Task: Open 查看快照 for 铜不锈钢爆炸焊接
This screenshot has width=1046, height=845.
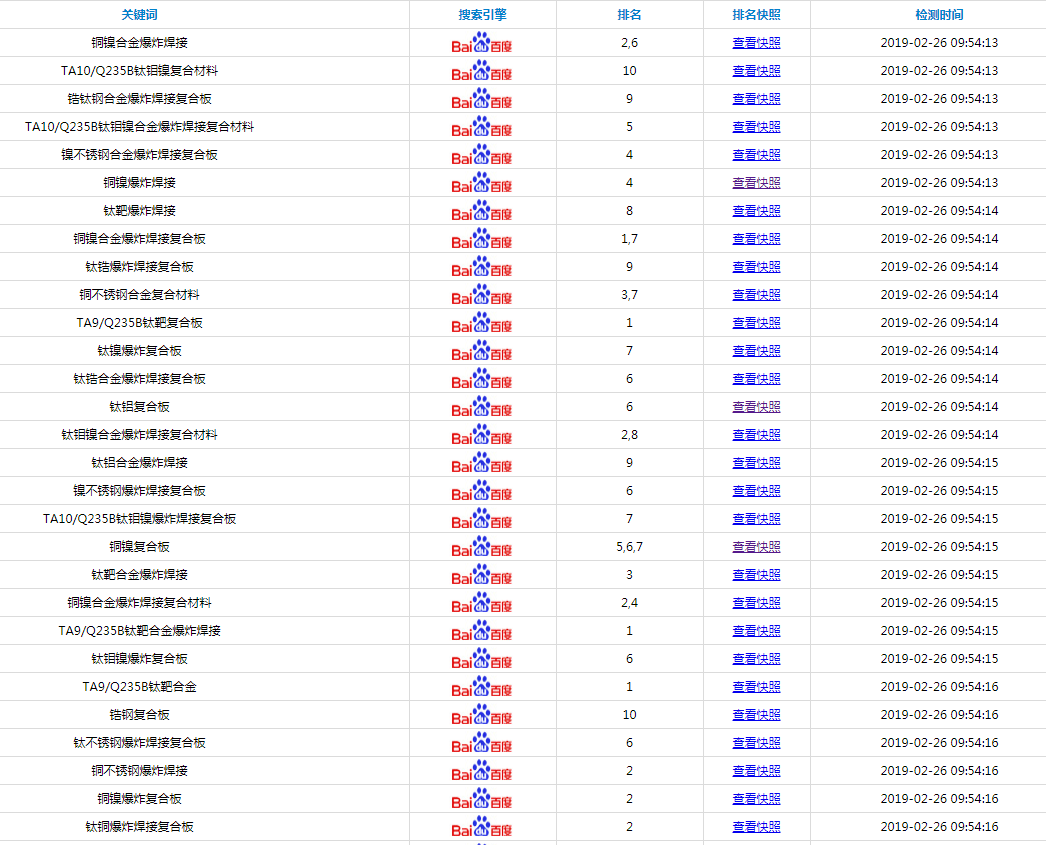Action: [756, 771]
